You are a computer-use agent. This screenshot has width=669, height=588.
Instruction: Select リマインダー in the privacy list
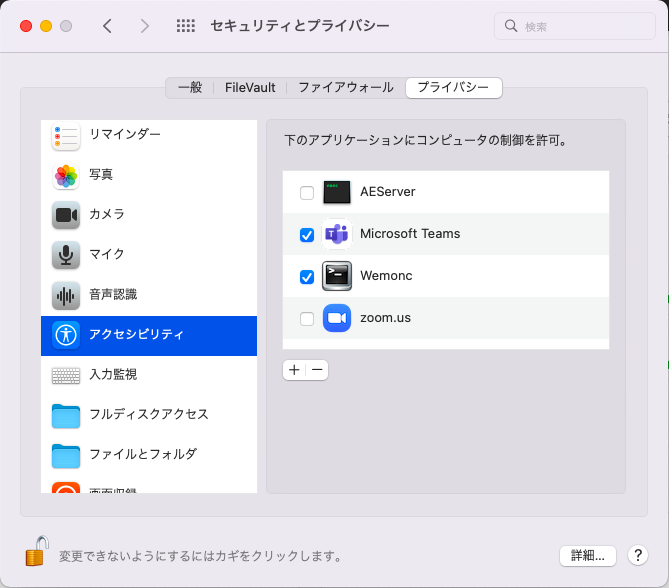point(149,136)
